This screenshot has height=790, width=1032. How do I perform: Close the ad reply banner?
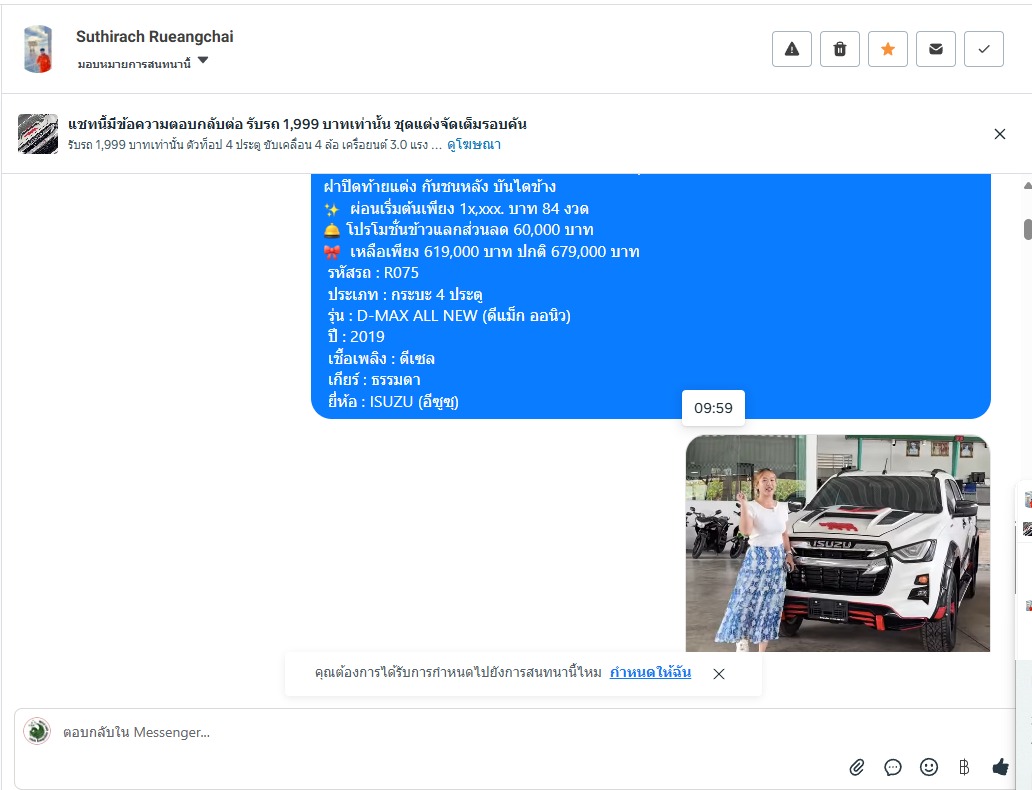pyautogui.click(x=1000, y=134)
